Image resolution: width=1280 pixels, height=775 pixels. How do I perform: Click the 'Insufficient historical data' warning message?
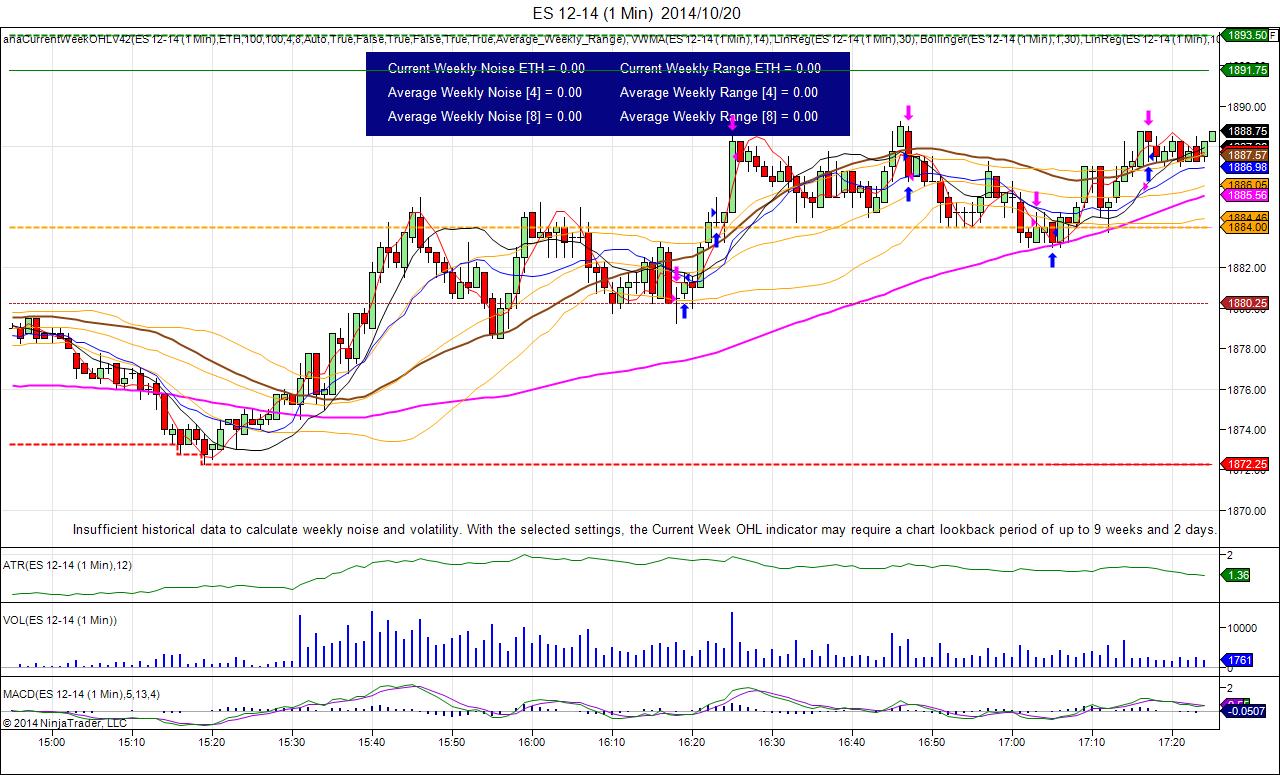[645, 529]
